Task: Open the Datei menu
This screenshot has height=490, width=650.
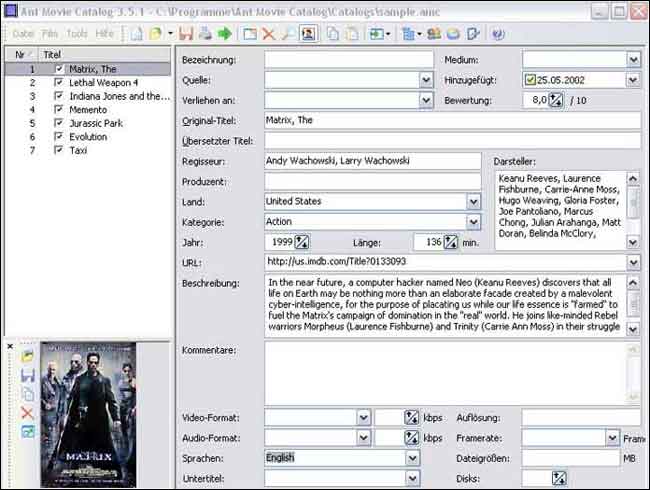Action: [23, 34]
